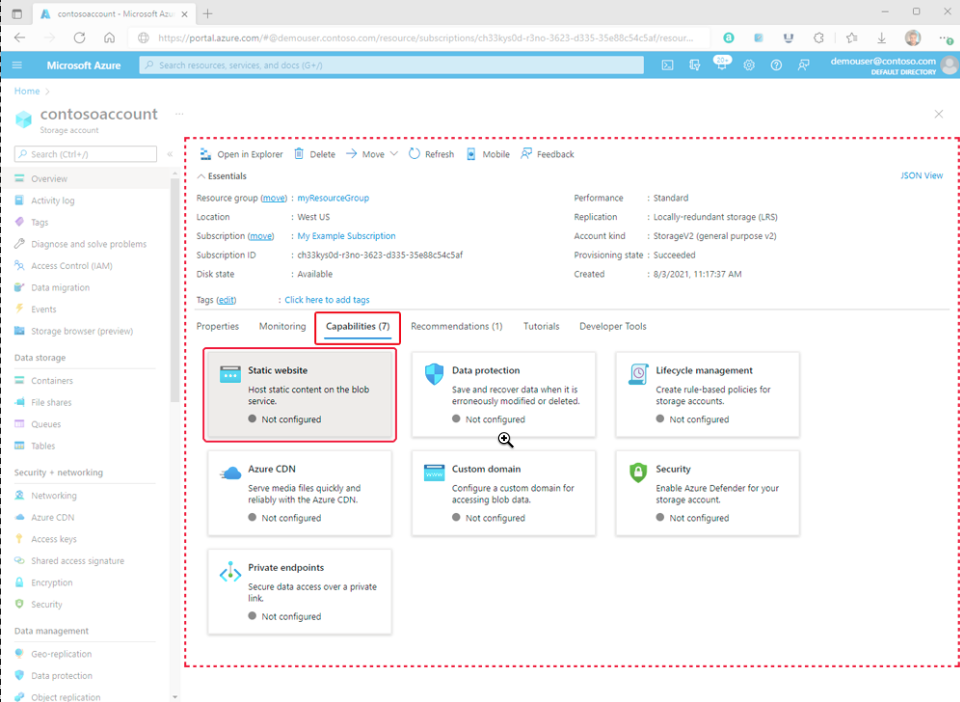
Task: Click the Mobile icon in command bar
Action: (471, 154)
